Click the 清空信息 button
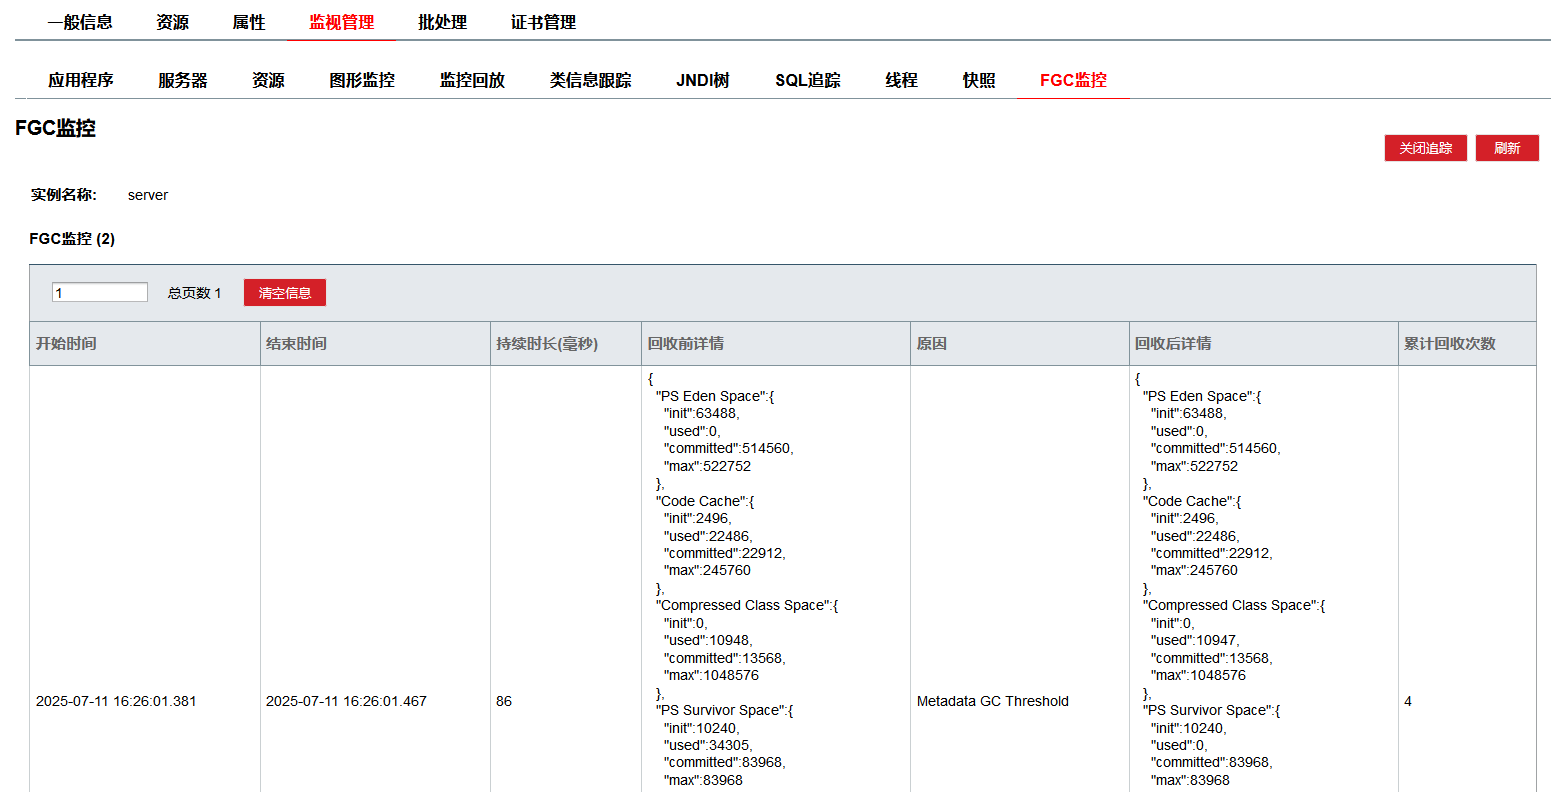Image resolution: width=1567 pixels, height=792 pixels. coord(285,293)
